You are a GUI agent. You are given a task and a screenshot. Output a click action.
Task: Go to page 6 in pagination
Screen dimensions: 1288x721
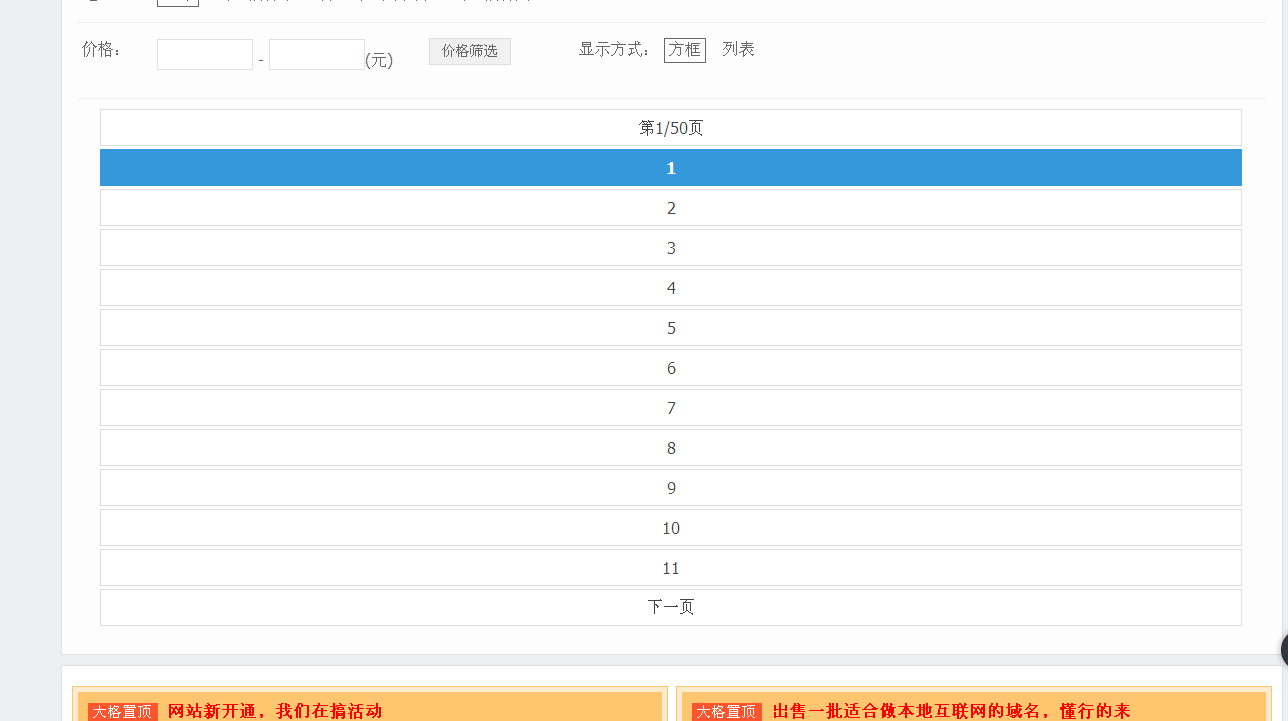click(x=670, y=368)
